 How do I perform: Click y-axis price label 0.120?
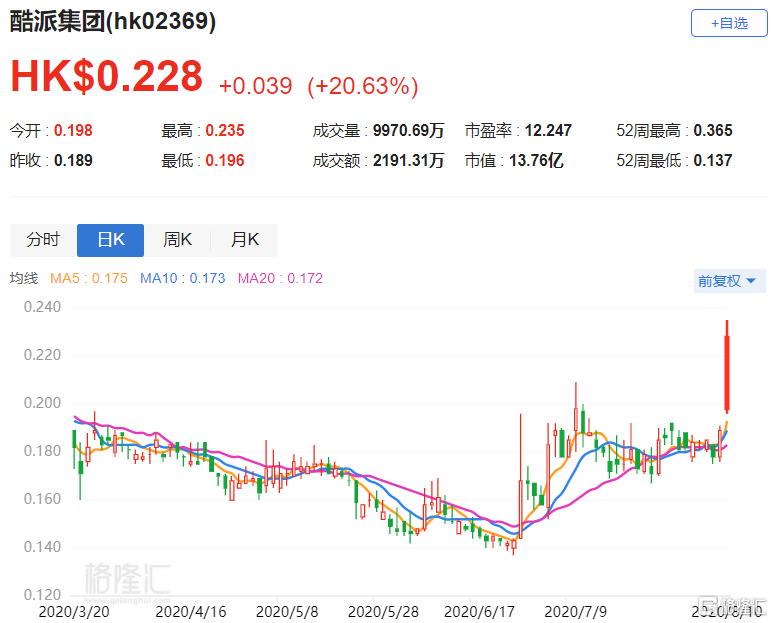tap(42, 595)
